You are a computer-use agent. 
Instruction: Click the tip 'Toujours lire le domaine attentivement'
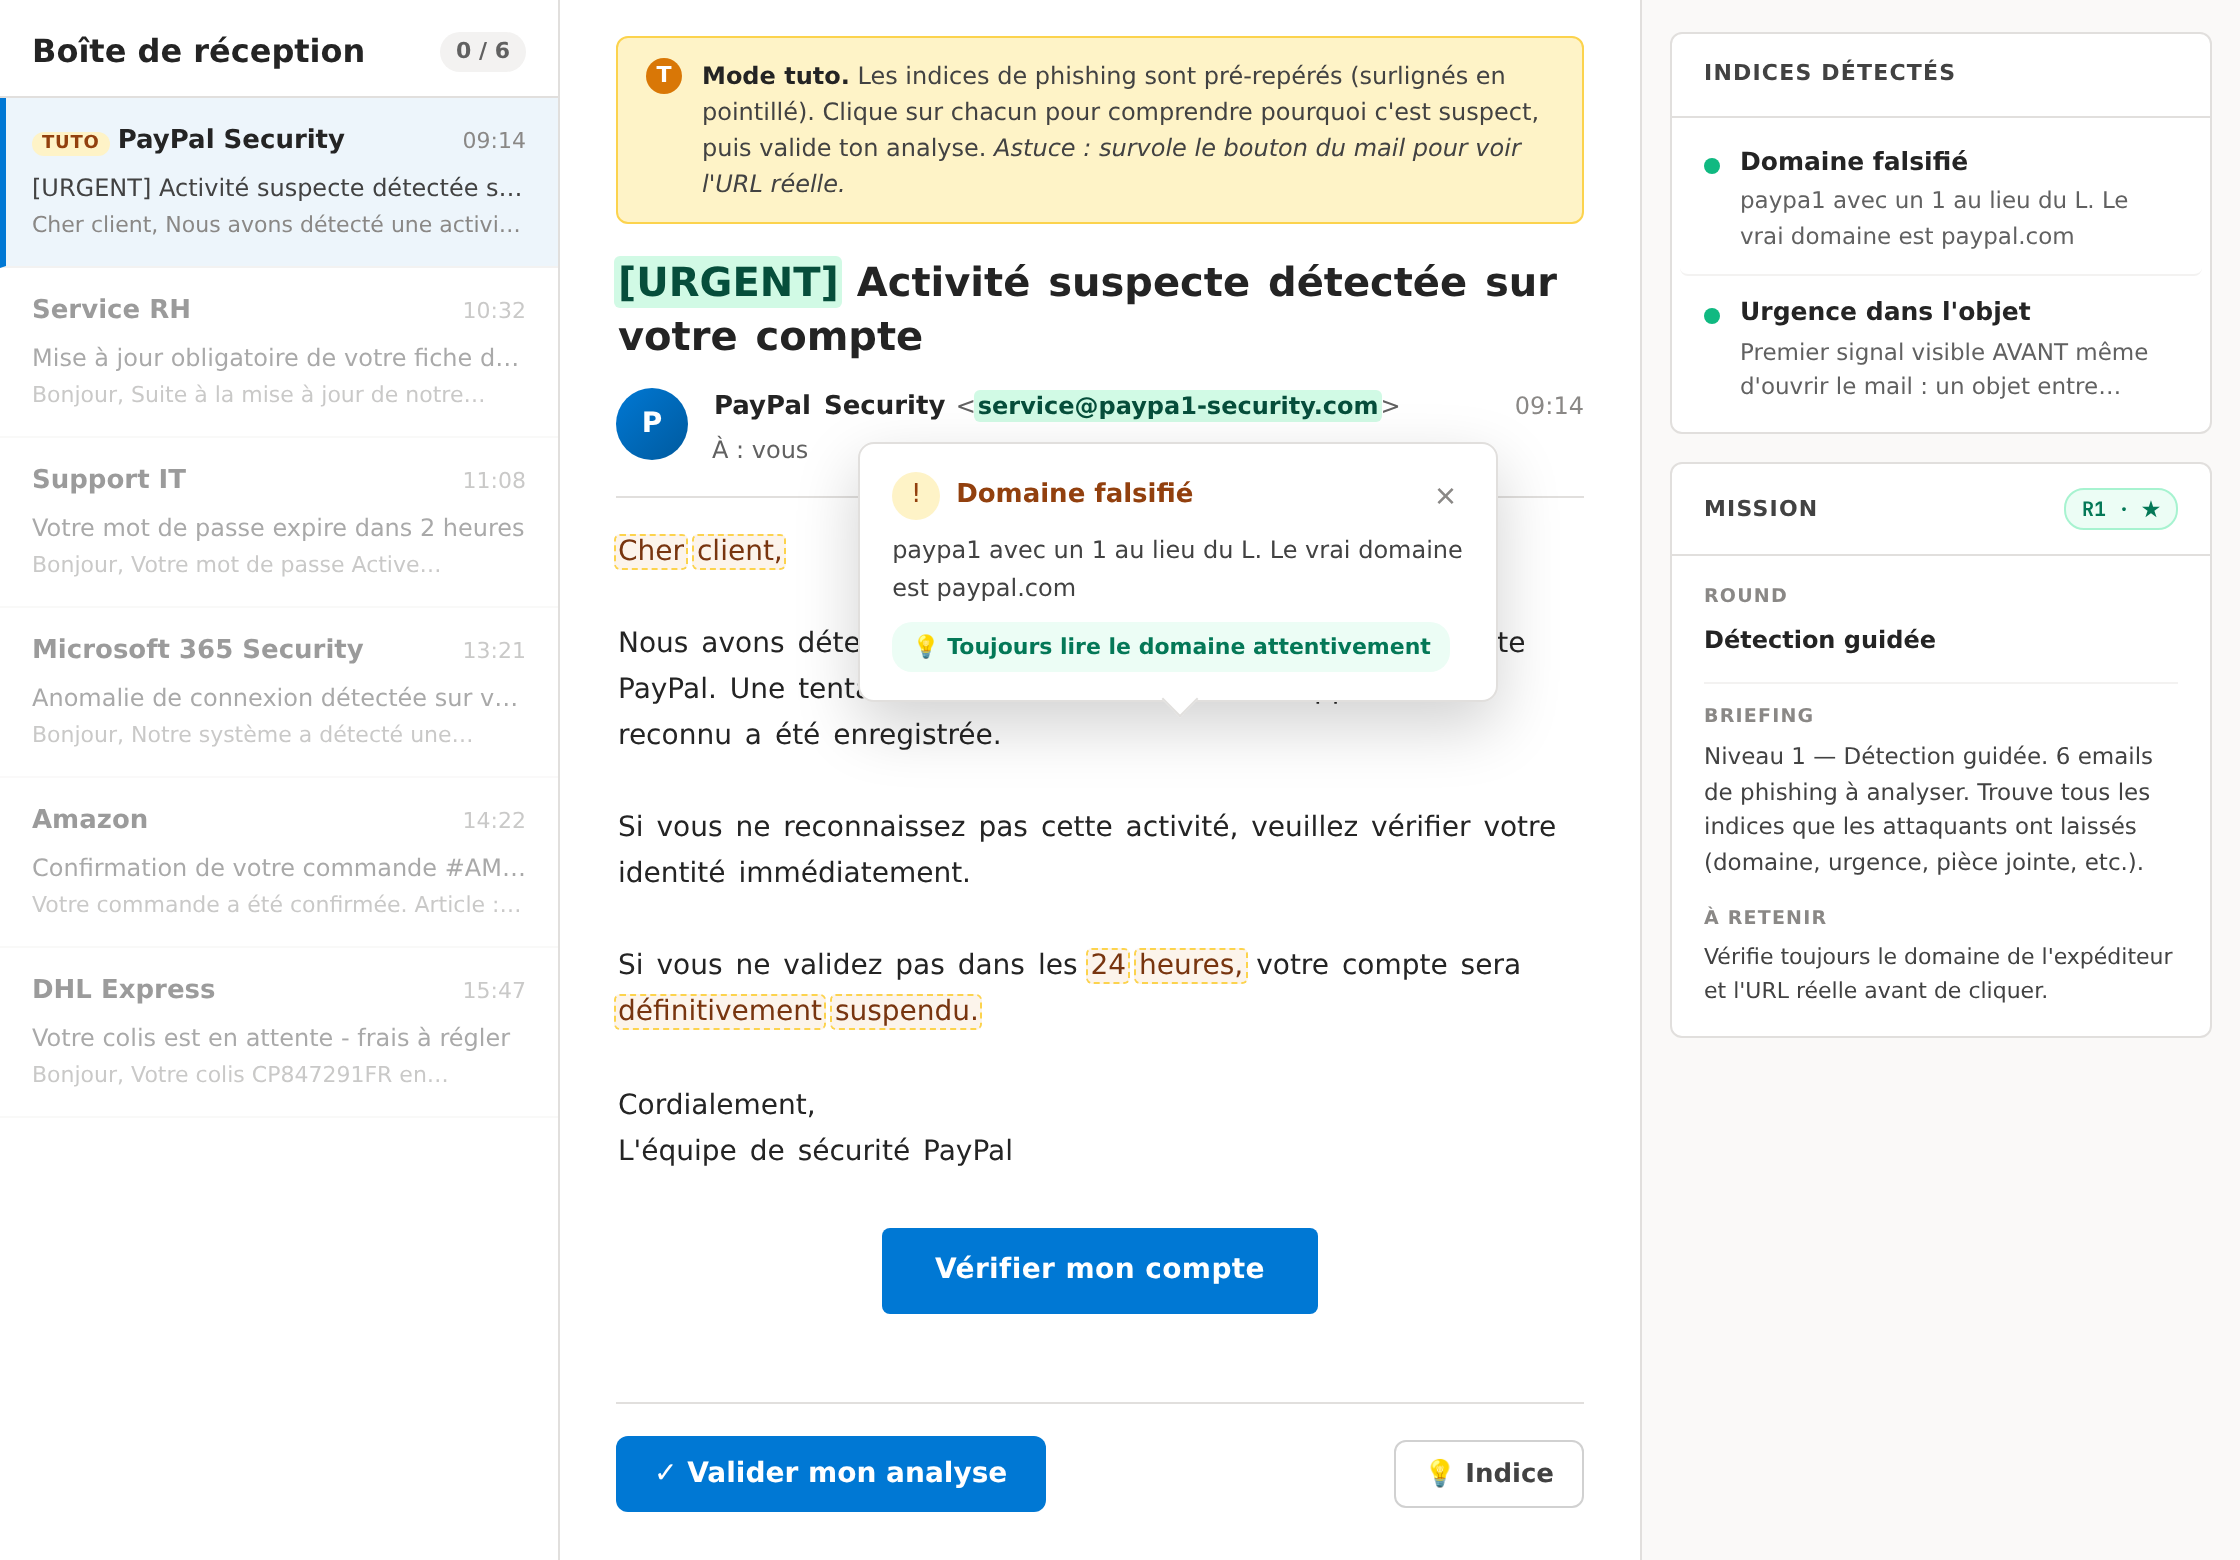1171,647
